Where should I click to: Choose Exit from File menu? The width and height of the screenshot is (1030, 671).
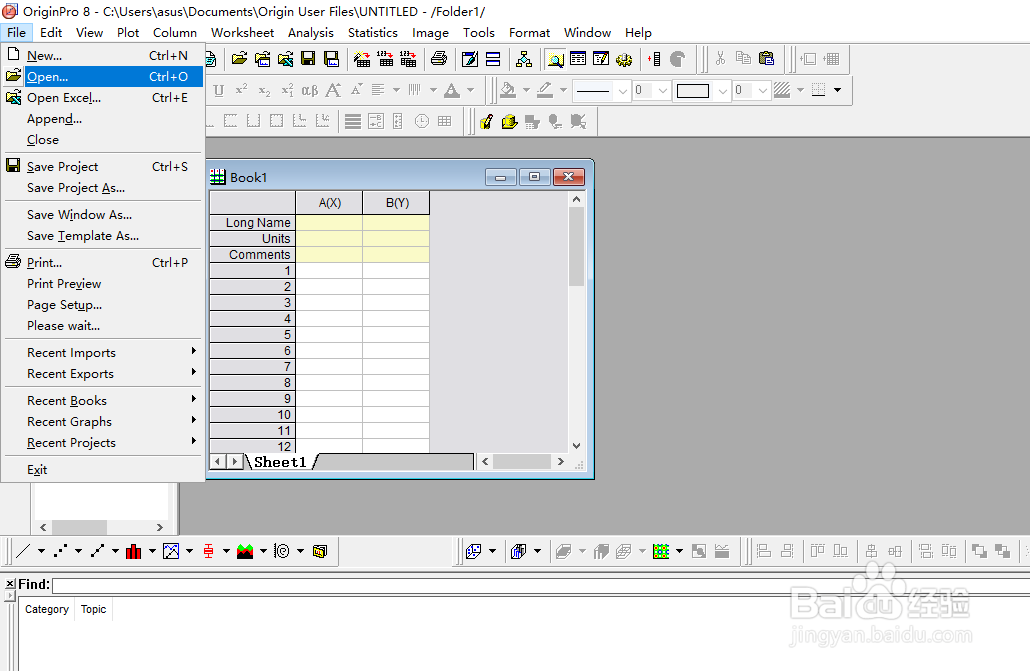(x=103, y=469)
